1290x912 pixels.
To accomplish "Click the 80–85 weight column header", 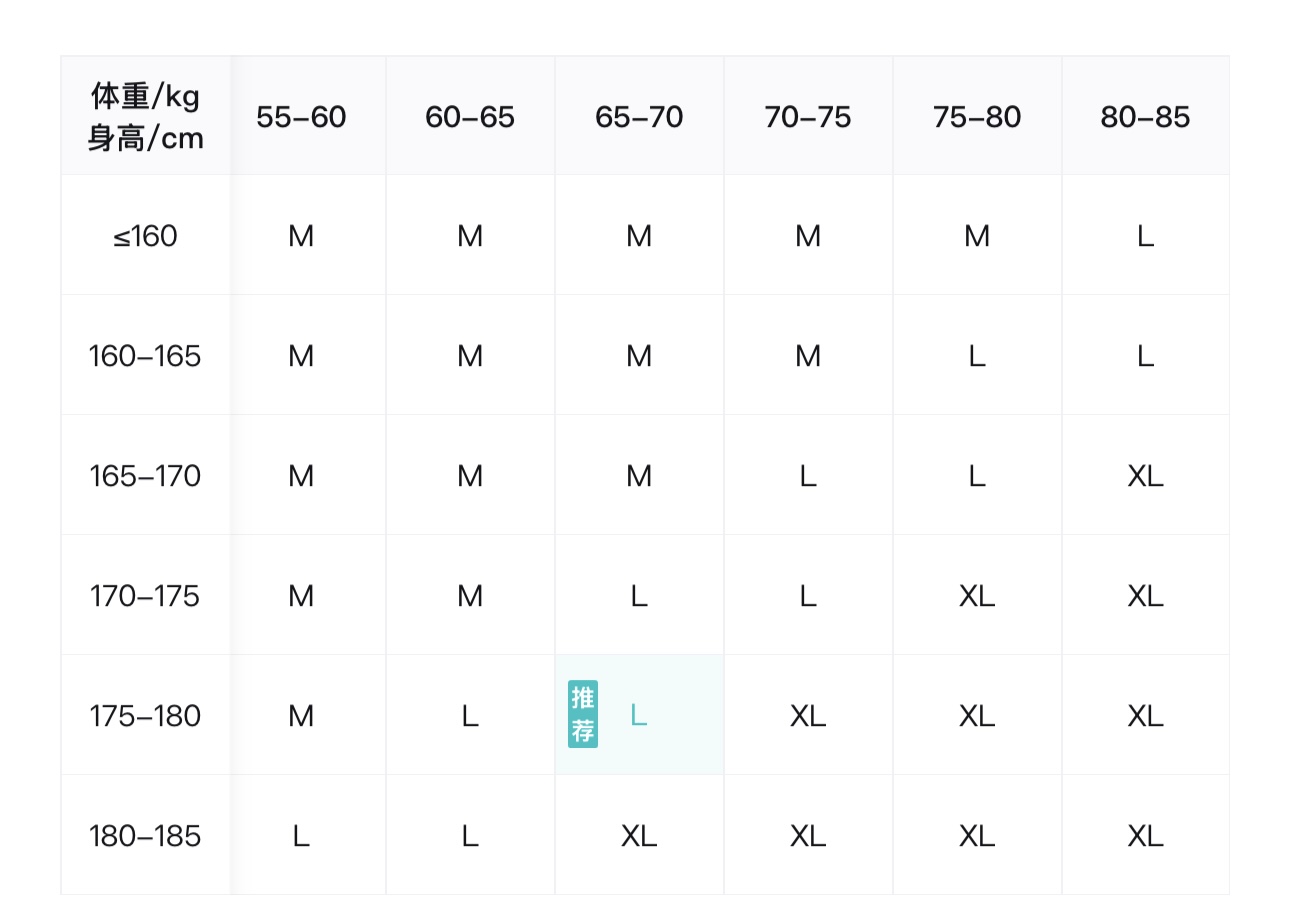I will tap(1145, 116).
